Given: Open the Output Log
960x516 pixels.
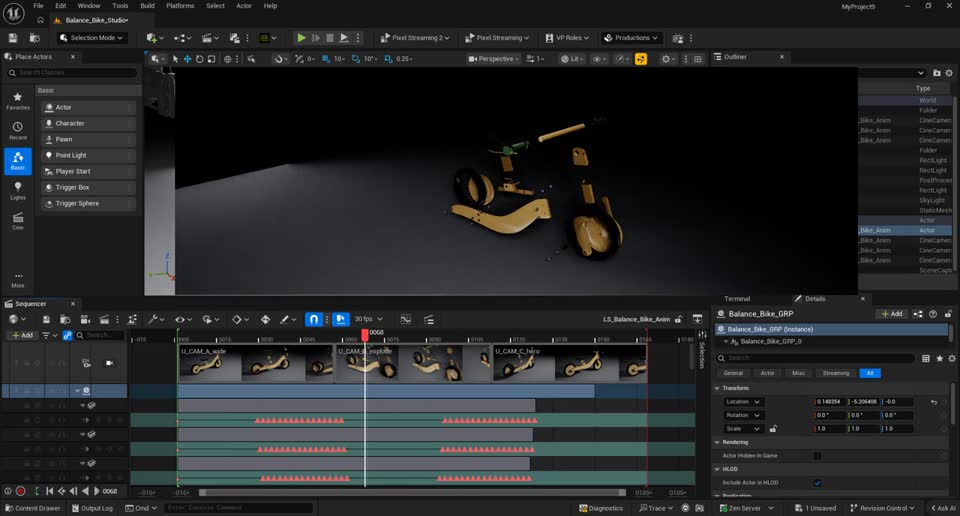Looking at the screenshot, I should (92, 508).
